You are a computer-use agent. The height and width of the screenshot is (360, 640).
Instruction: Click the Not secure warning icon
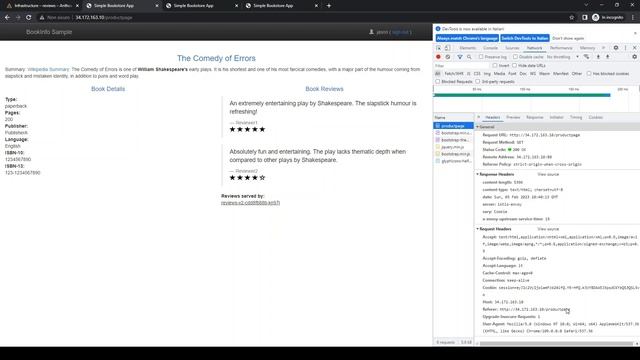(42, 18)
